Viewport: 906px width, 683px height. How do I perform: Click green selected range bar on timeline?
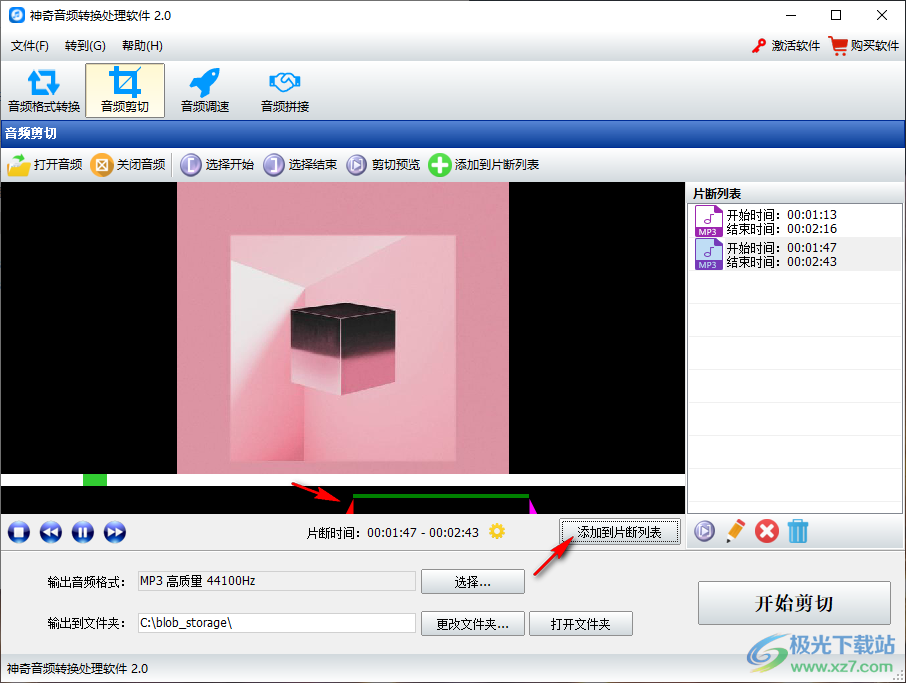click(x=441, y=496)
